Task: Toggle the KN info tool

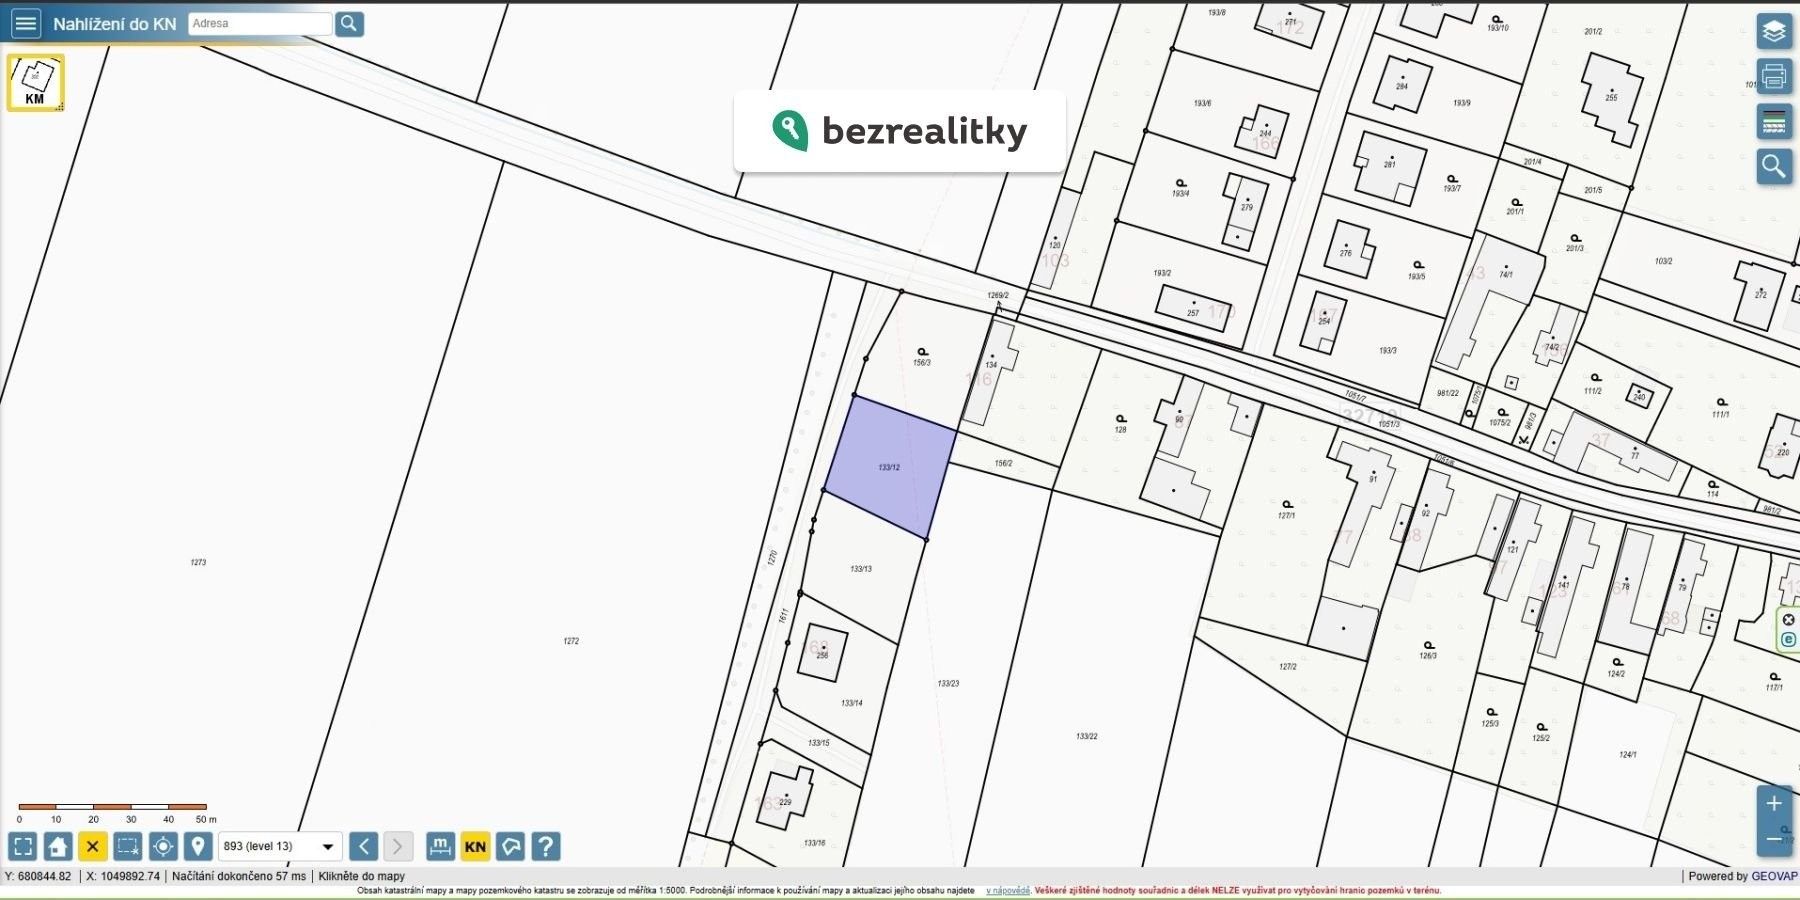Action: (x=475, y=847)
